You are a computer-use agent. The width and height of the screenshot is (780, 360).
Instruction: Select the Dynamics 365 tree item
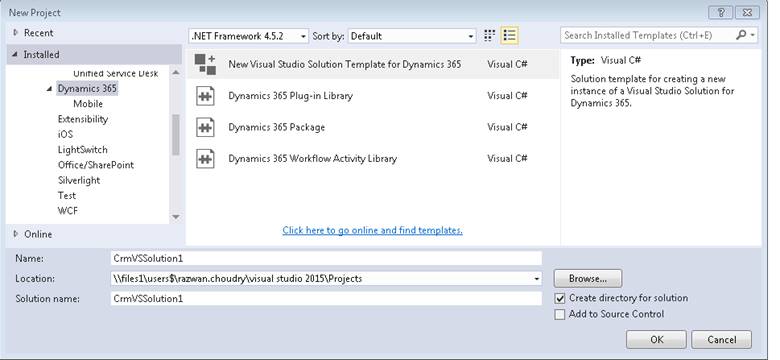tap(87, 89)
